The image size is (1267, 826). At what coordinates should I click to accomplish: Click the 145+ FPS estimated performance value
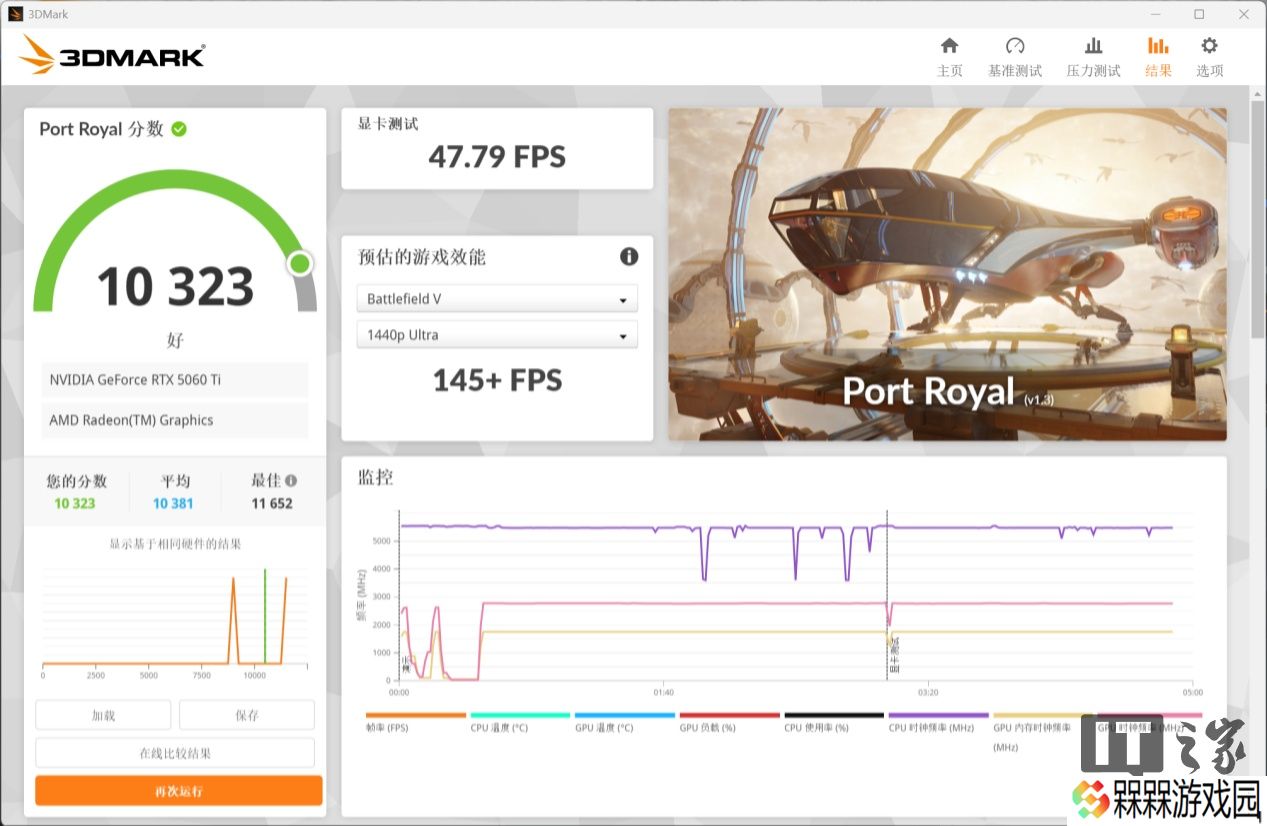[497, 380]
